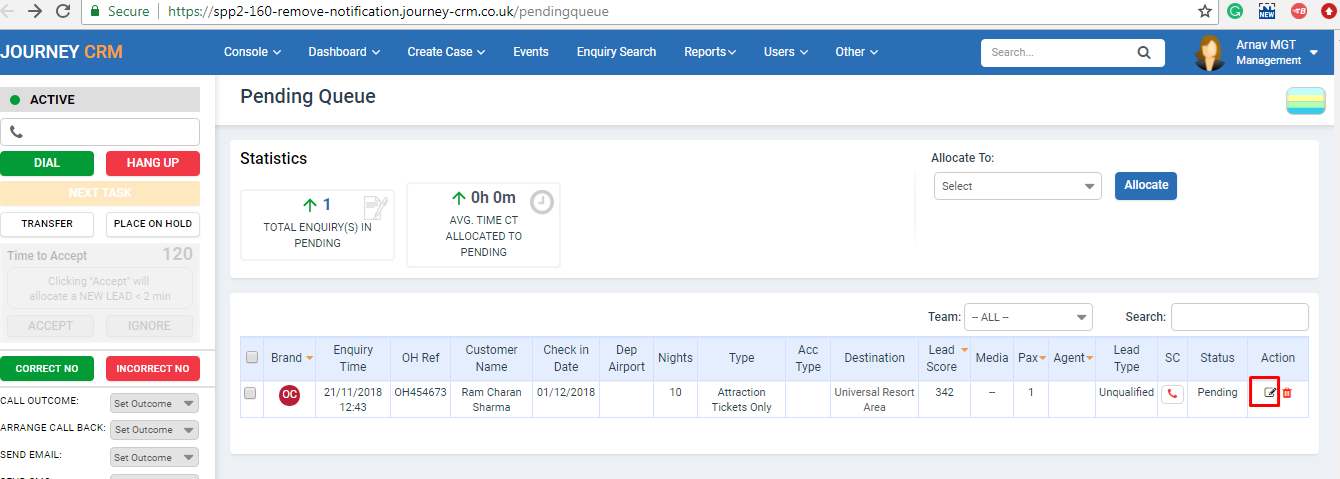This screenshot has width=1340, height=479.
Task: Click the Arnav MGT profile avatar
Action: click(1210, 53)
